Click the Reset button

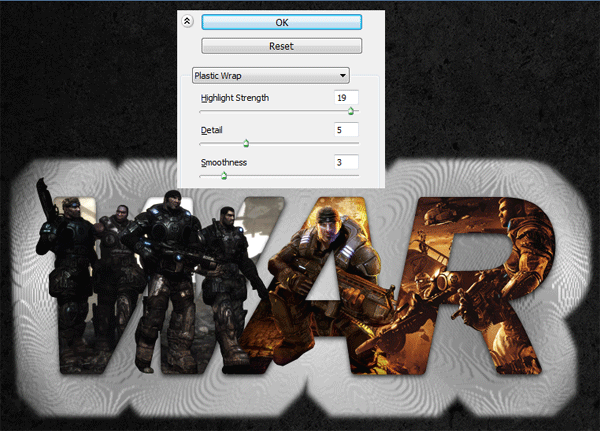point(281,46)
